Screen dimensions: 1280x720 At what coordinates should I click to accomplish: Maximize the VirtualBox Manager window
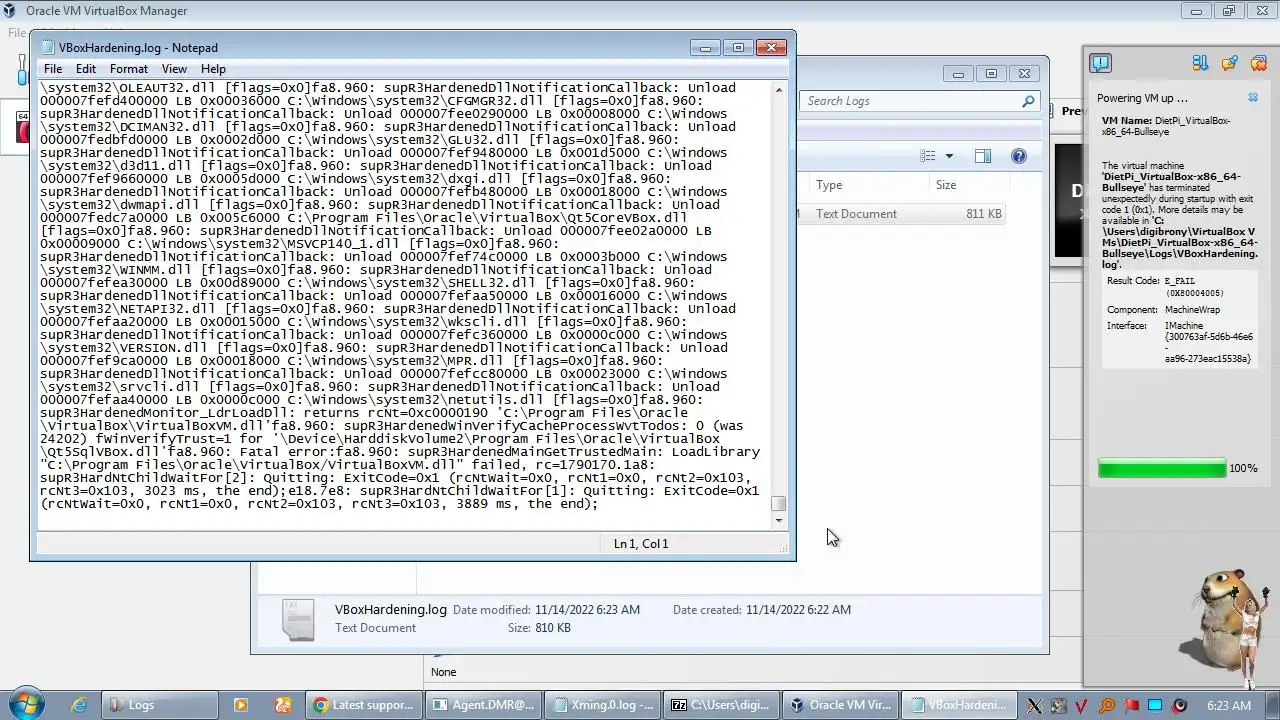pos(1230,11)
